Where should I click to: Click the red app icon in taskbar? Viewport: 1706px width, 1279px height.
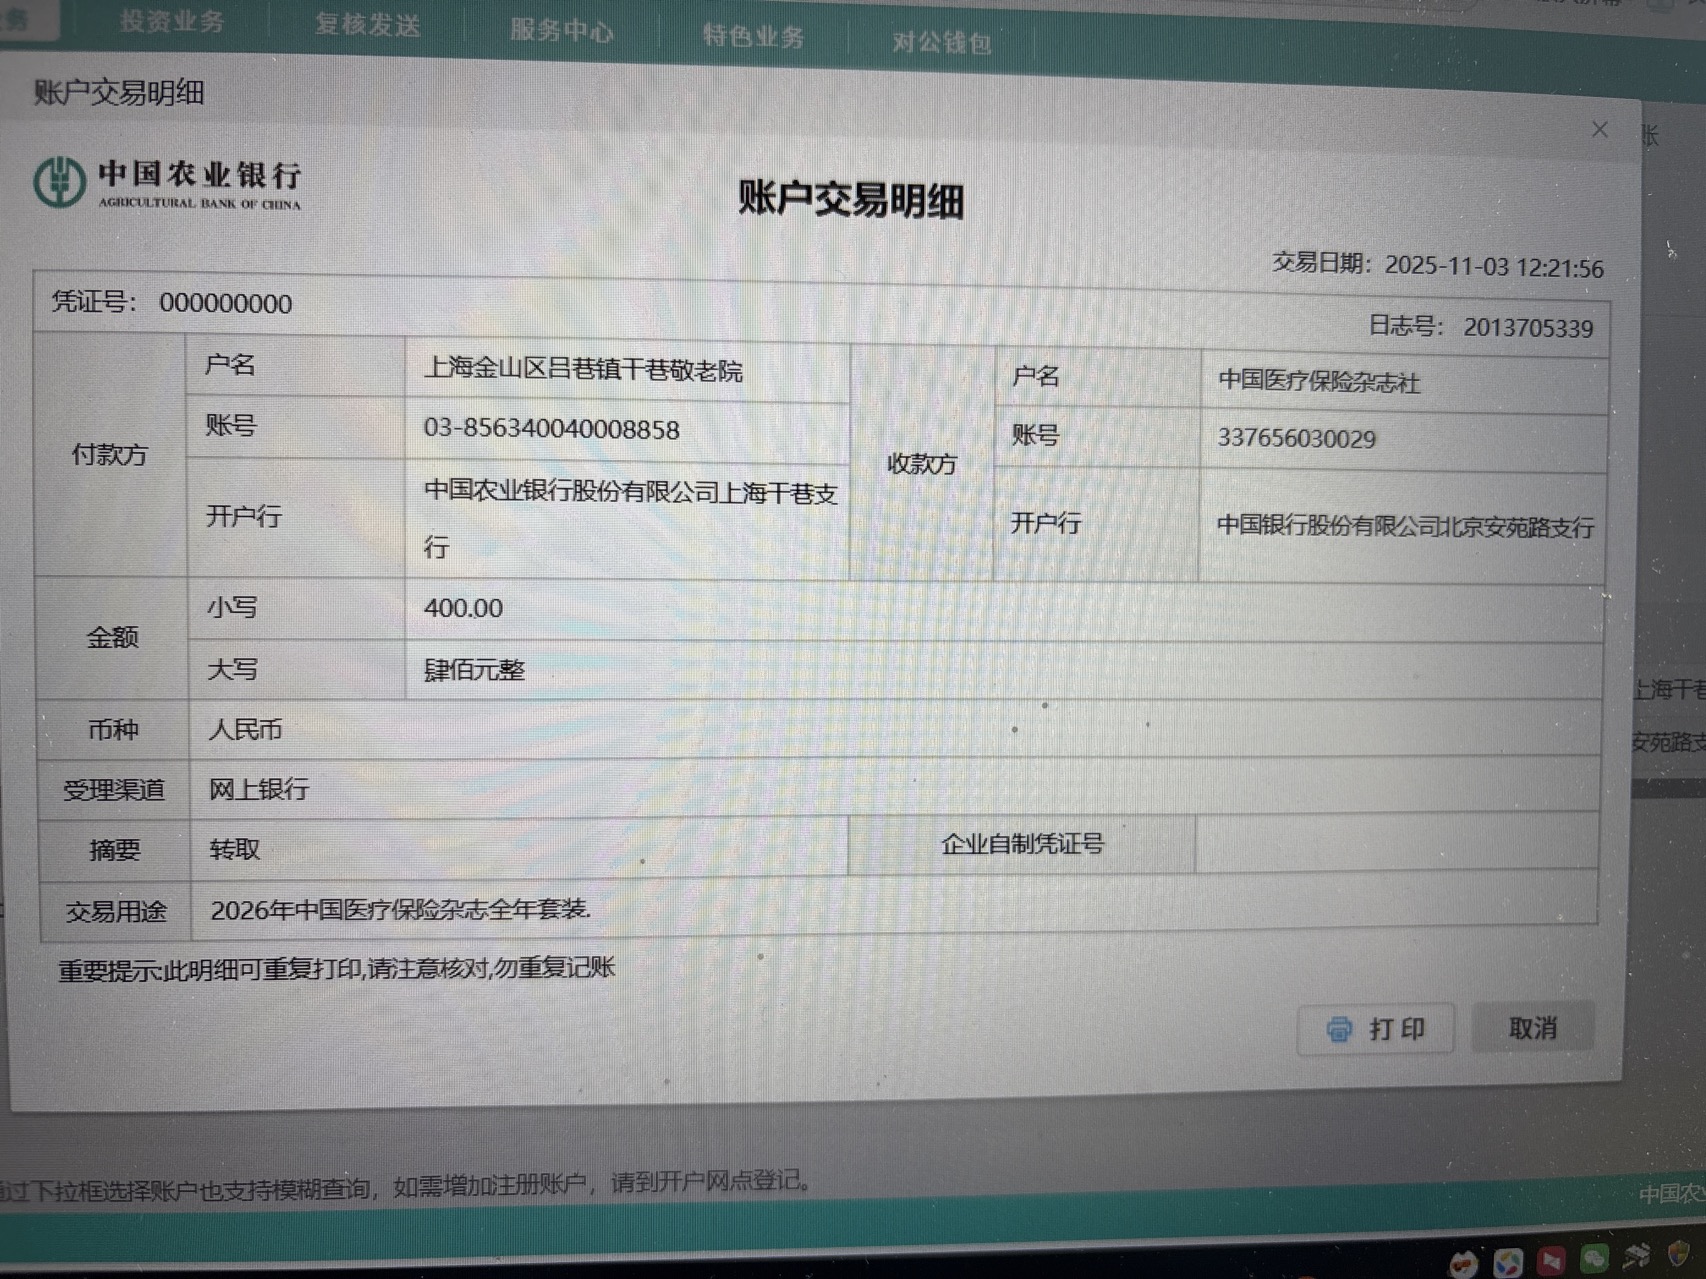tap(1551, 1261)
